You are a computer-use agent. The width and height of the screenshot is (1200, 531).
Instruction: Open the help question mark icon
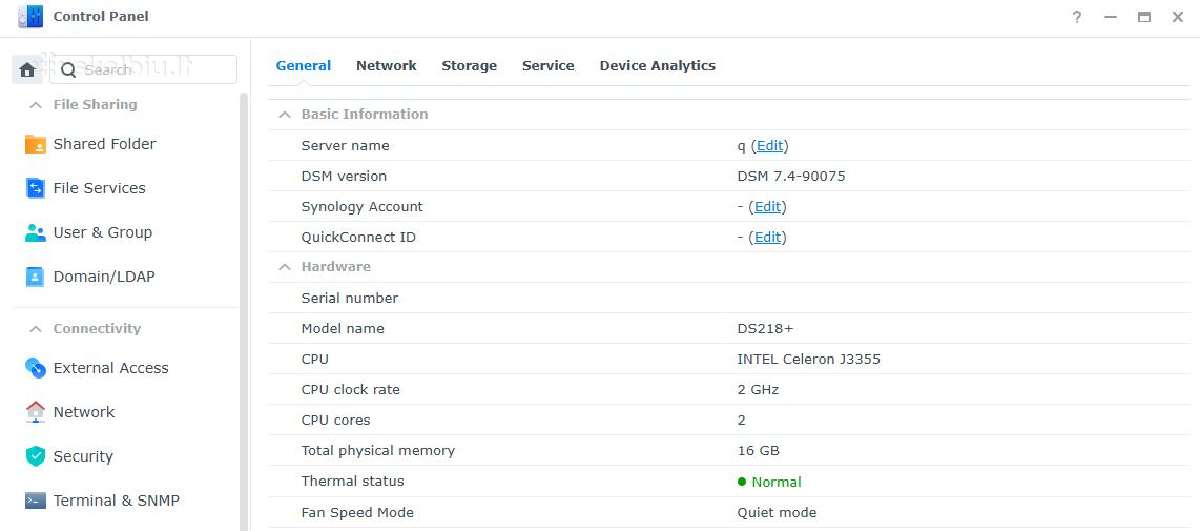(1077, 17)
